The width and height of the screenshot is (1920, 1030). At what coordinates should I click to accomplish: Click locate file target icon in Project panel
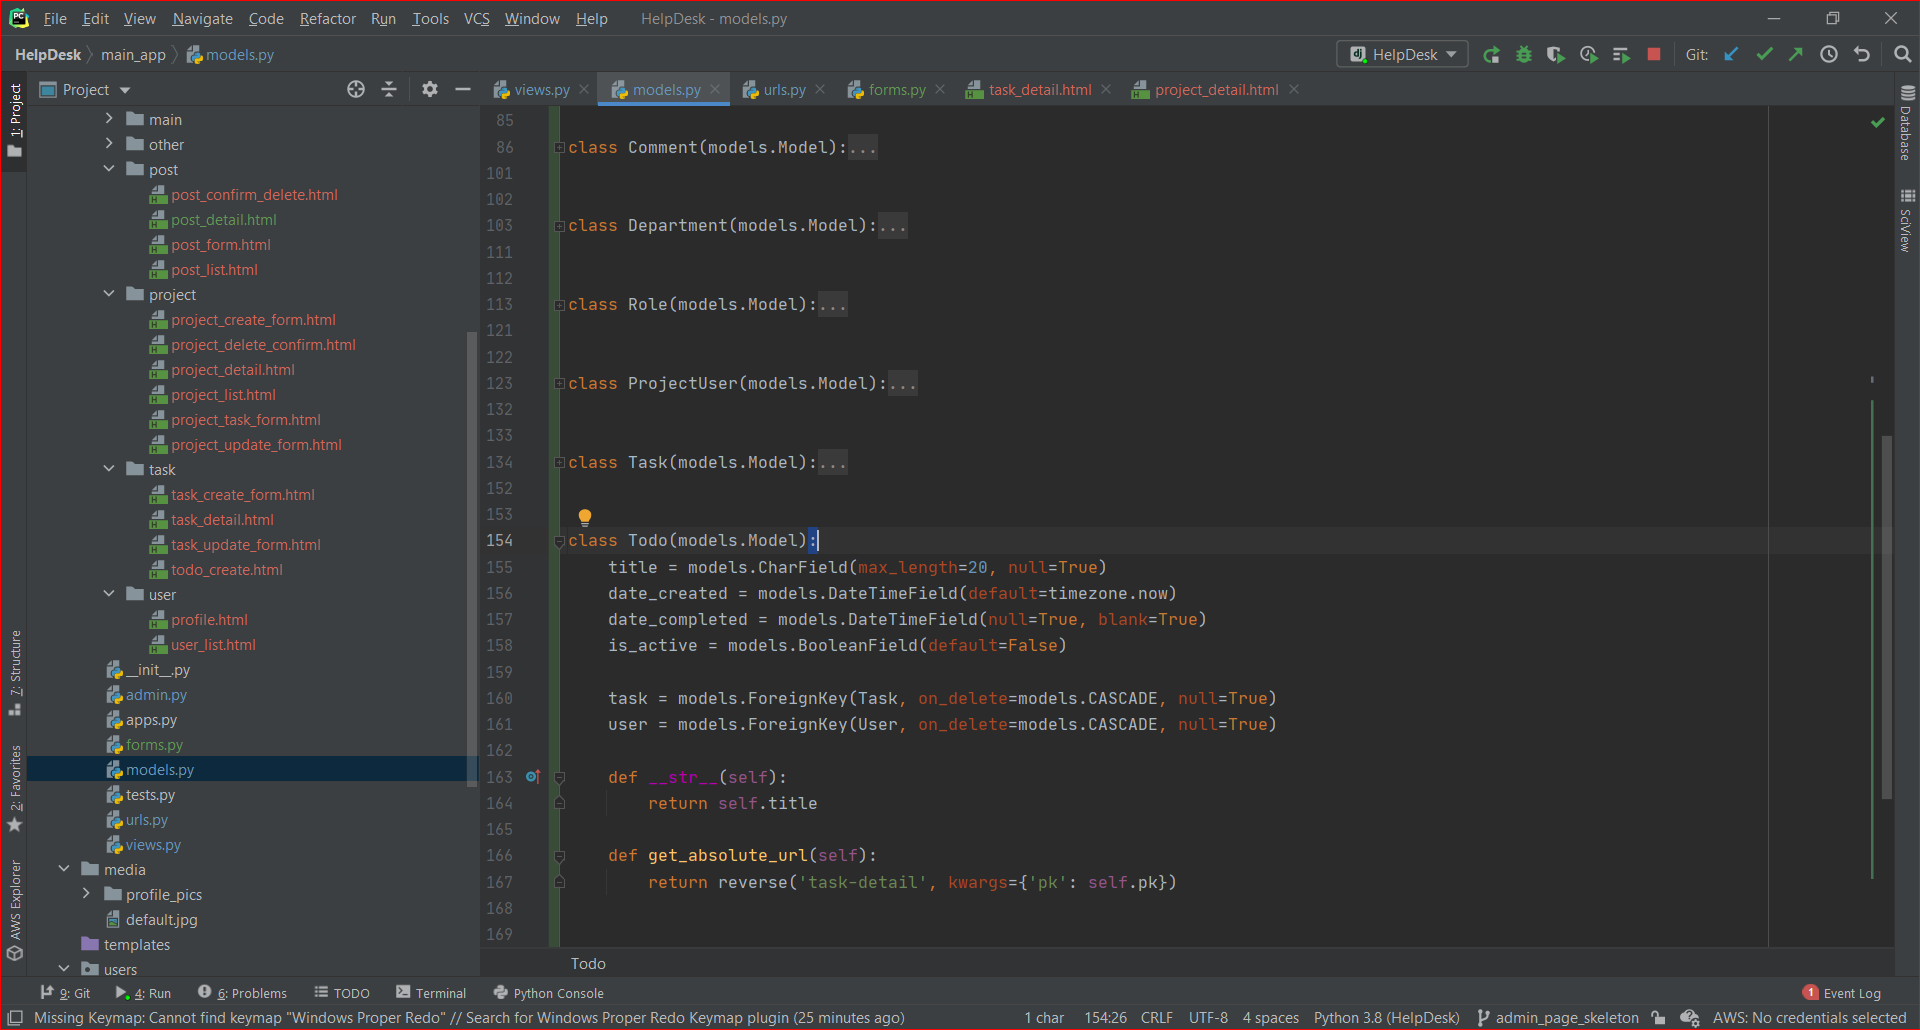click(356, 90)
